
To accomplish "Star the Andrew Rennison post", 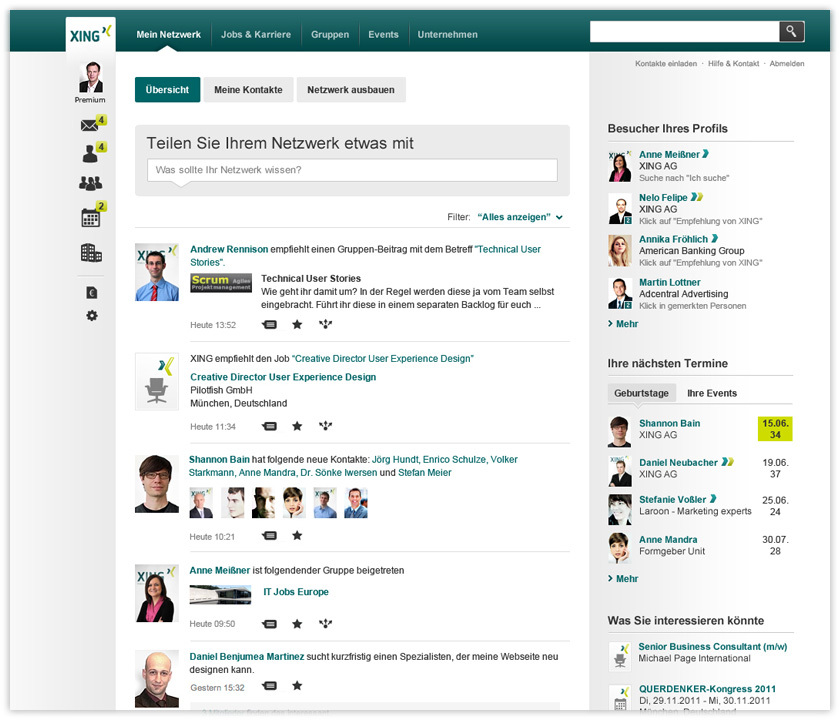I will pos(297,324).
